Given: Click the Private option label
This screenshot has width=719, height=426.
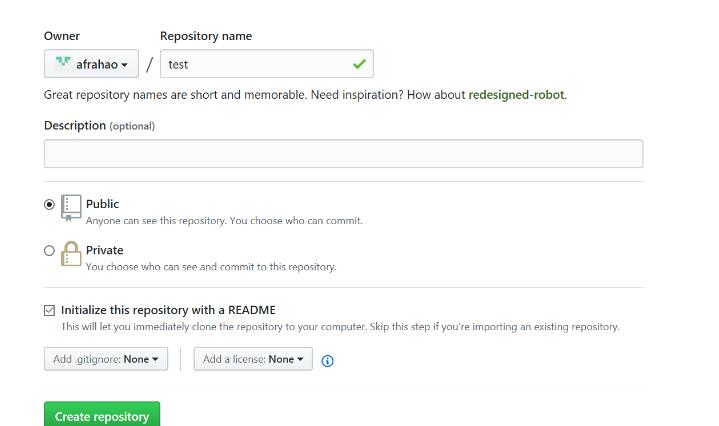Looking at the screenshot, I should pyautogui.click(x=105, y=250).
